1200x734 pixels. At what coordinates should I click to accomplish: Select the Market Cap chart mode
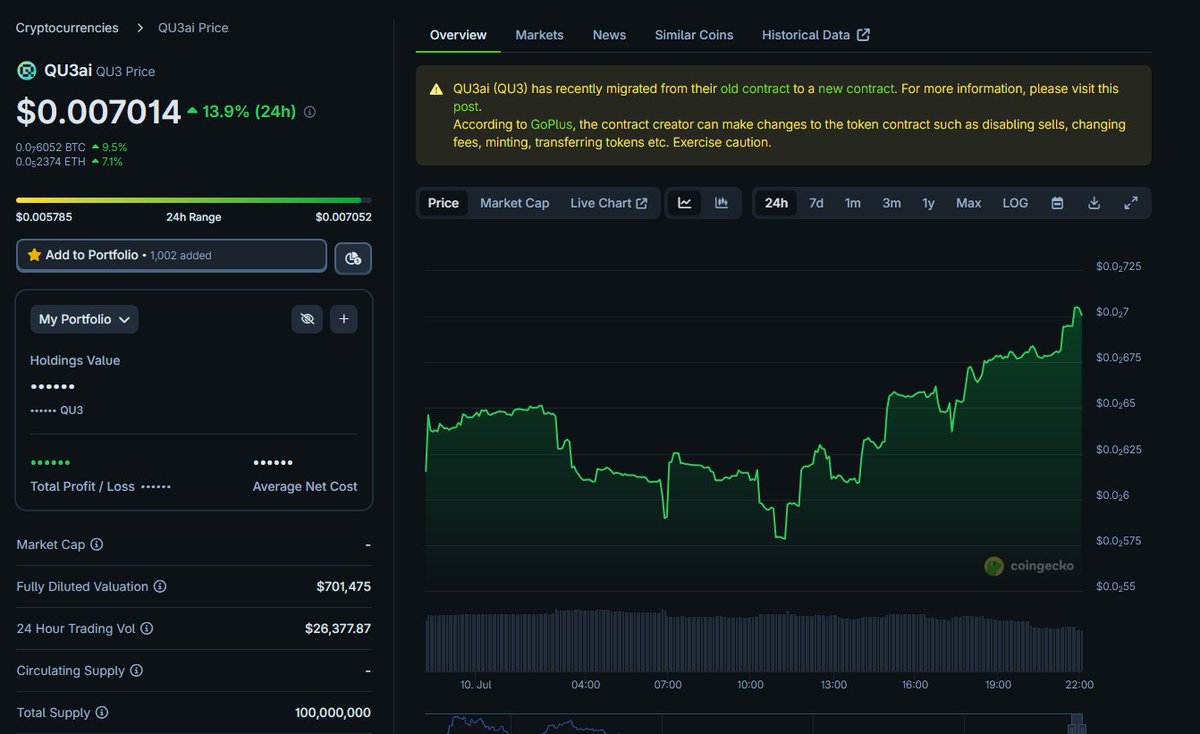point(514,203)
